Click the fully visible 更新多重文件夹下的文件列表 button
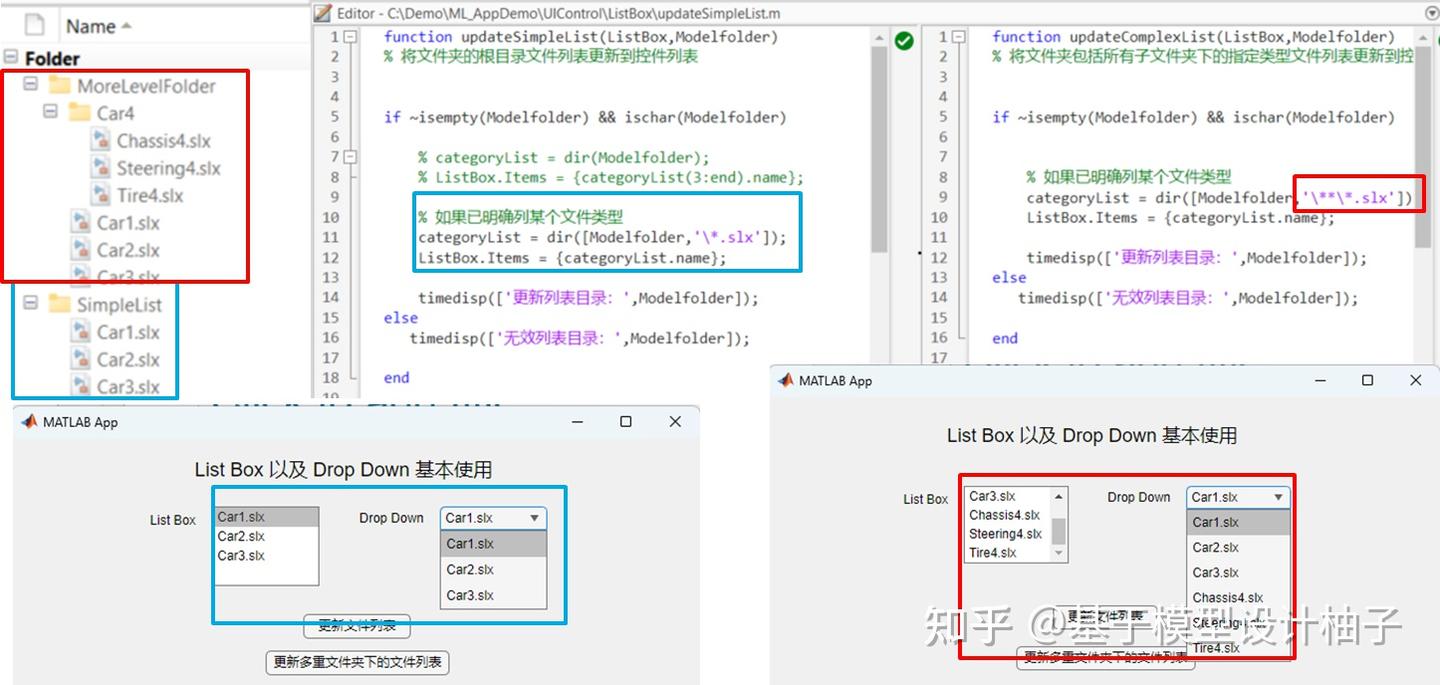The width and height of the screenshot is (1440, 685). point(358,662)
